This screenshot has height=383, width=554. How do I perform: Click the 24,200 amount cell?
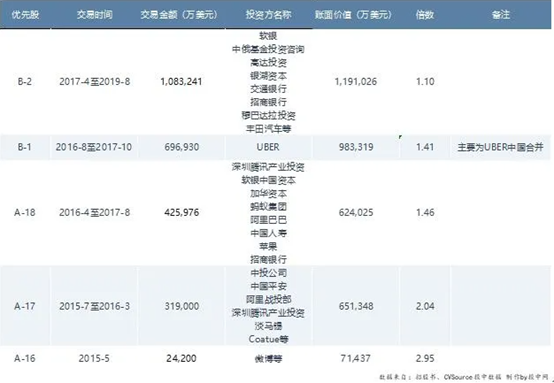pyautogui.click(x=181, y=358)
